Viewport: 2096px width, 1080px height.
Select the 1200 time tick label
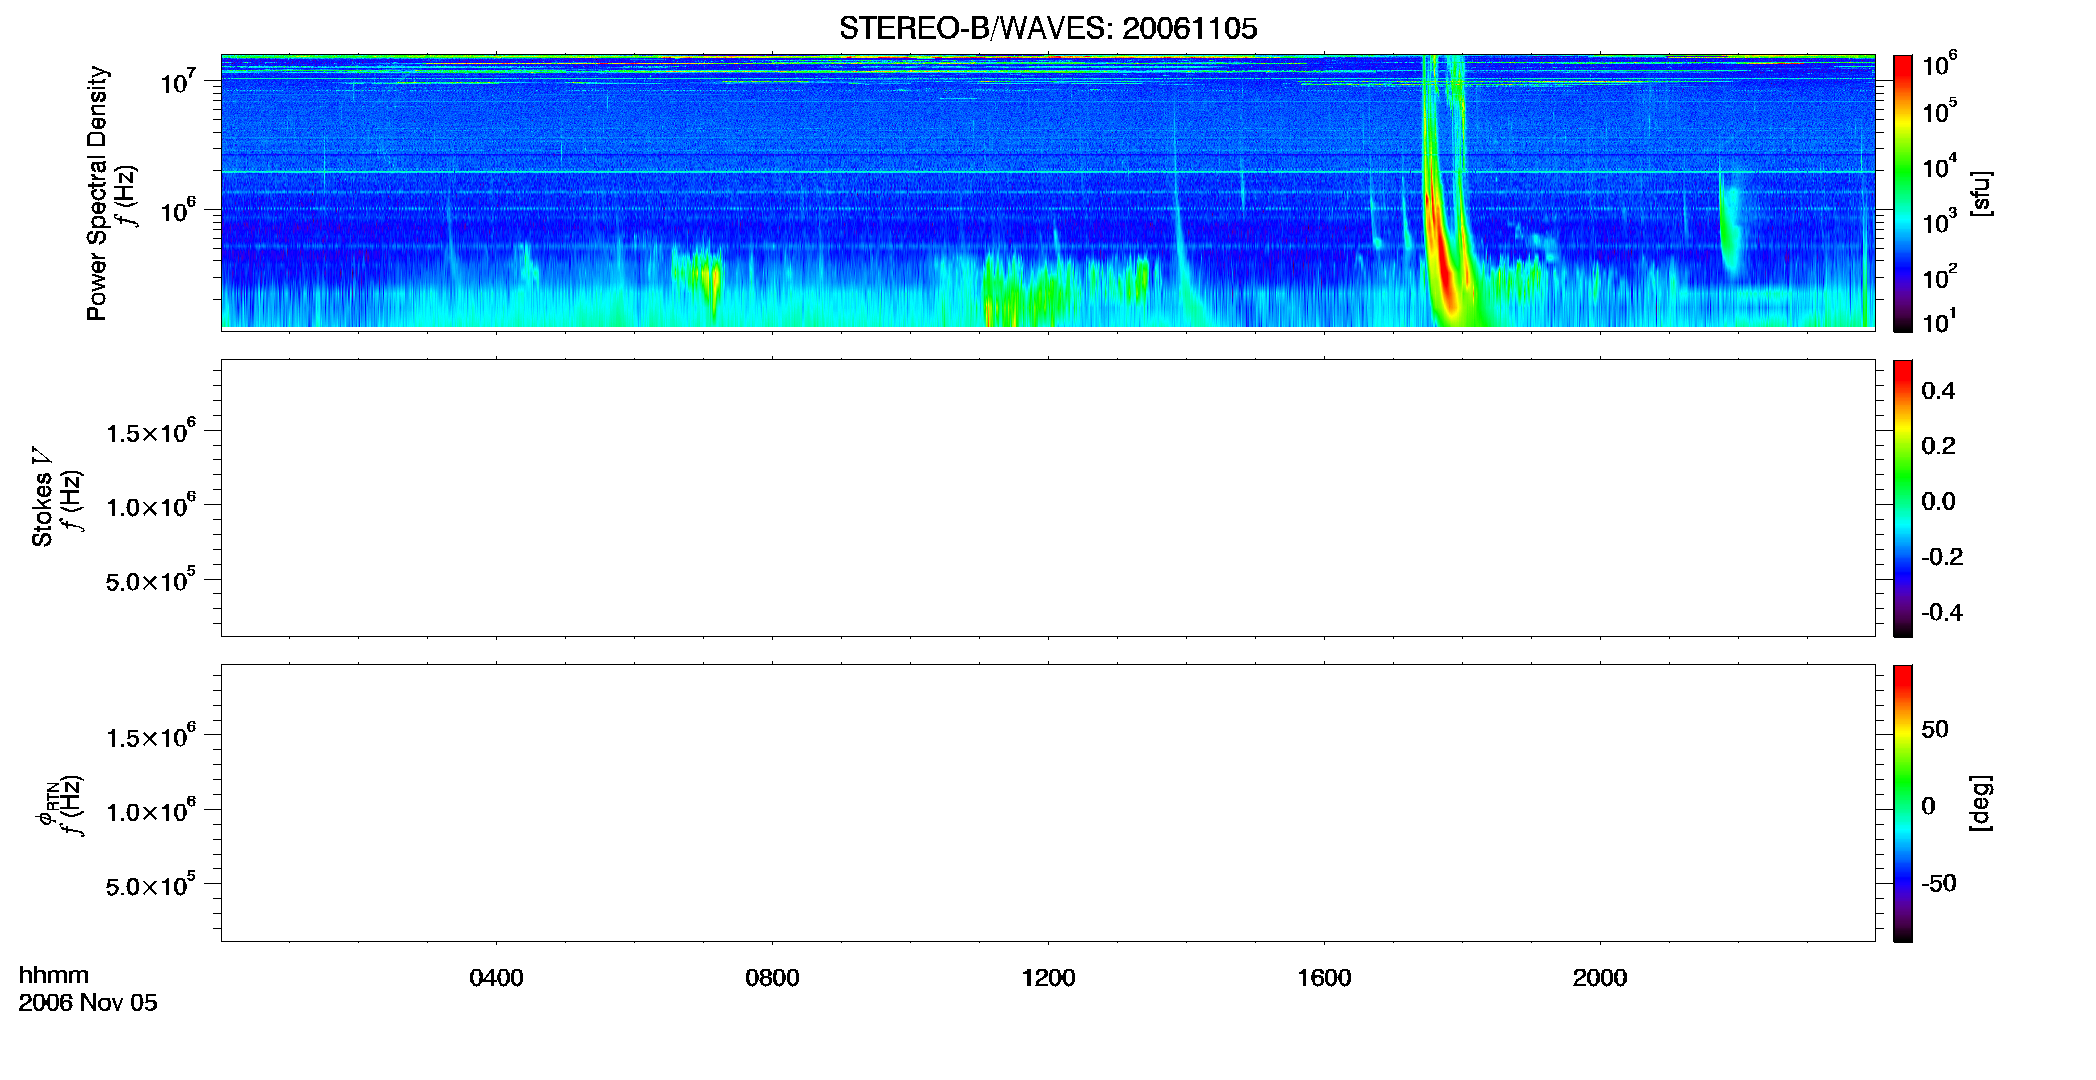(x=1048, y=977)
